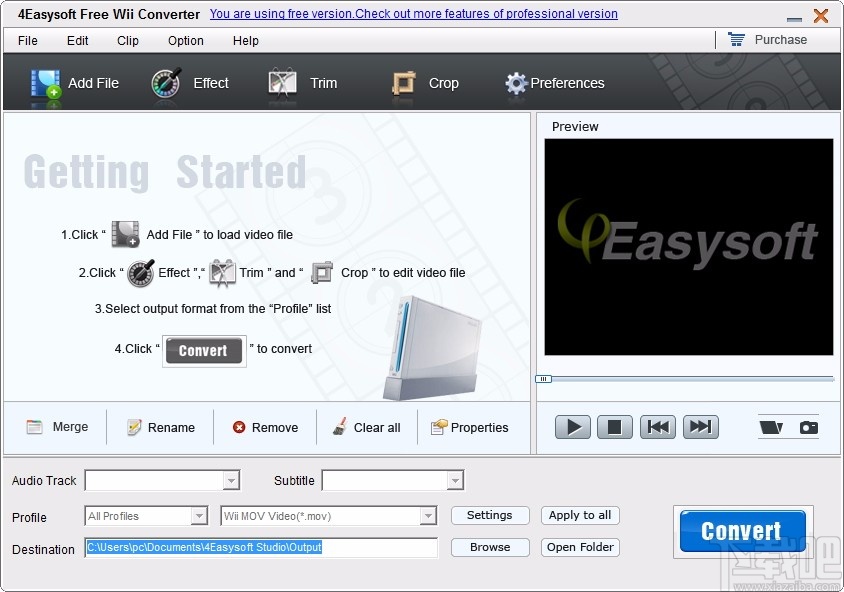Open Preferences via its gear icon
The width and height of the screenshot is (844, 592).
click(x=516, y=84)
